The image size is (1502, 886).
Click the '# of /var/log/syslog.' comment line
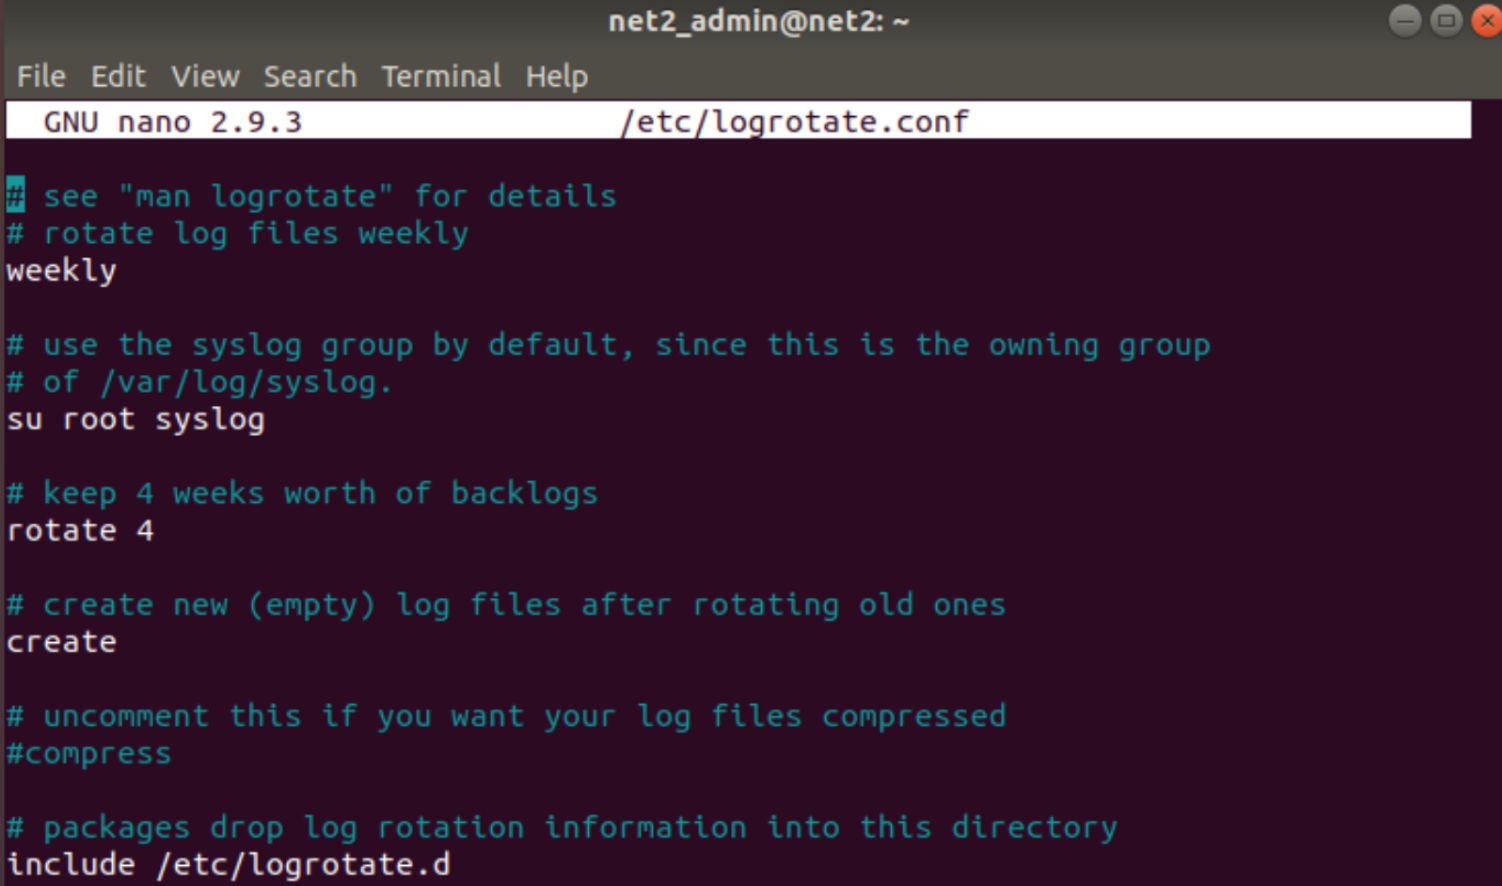199,382
